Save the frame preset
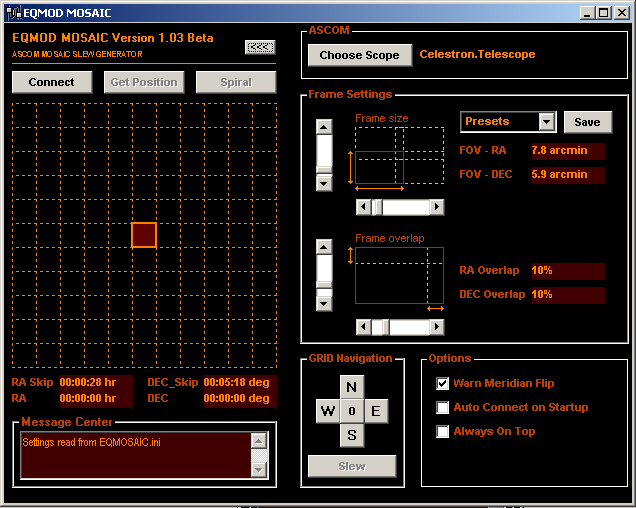 pos(587,122)
